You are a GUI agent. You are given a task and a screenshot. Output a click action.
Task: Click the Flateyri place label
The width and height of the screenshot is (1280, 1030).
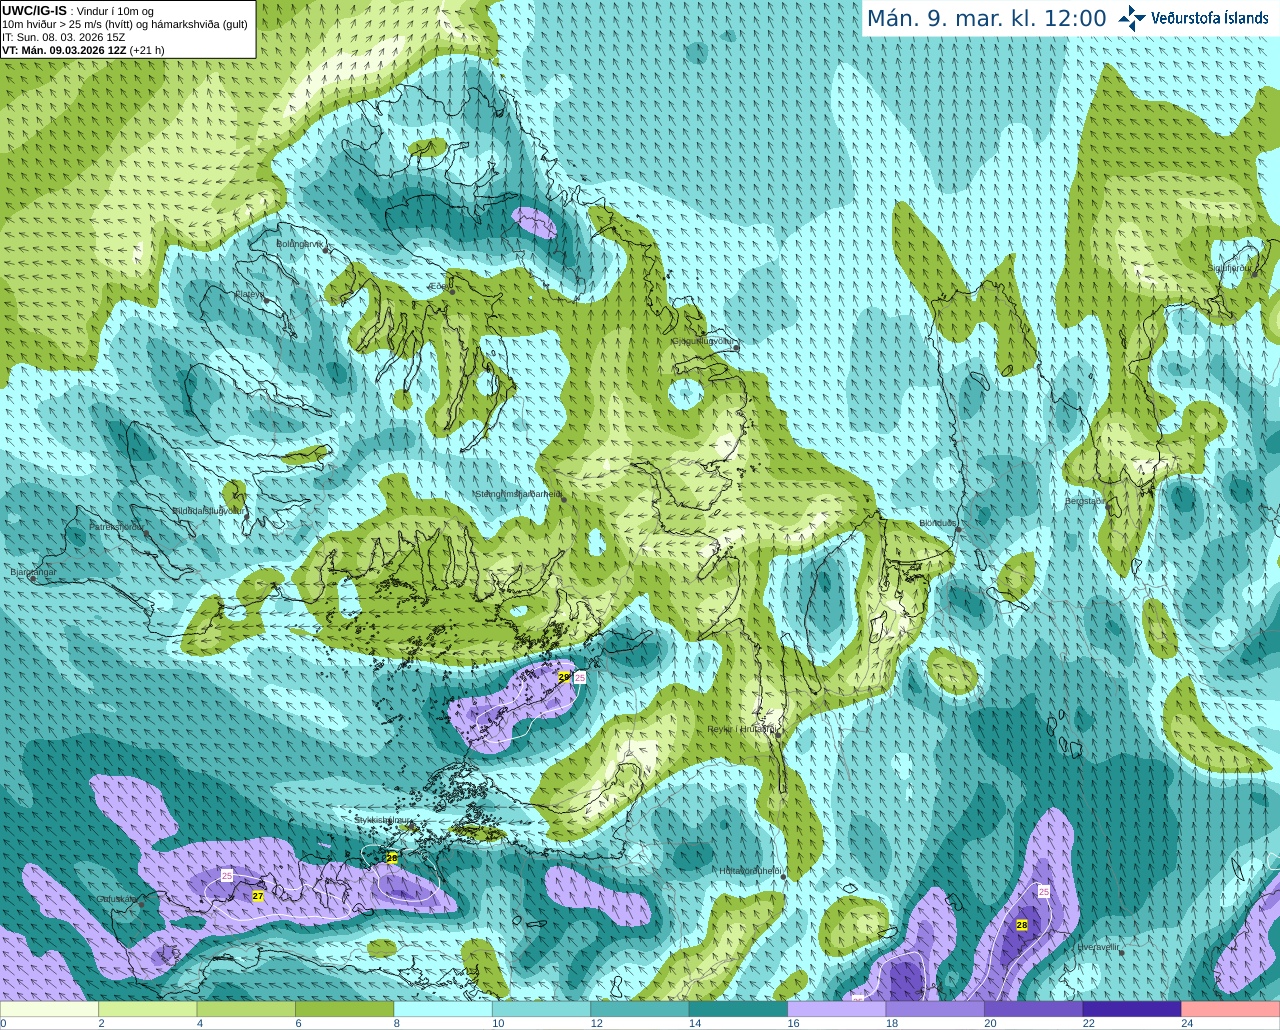[x=248, y=294]
